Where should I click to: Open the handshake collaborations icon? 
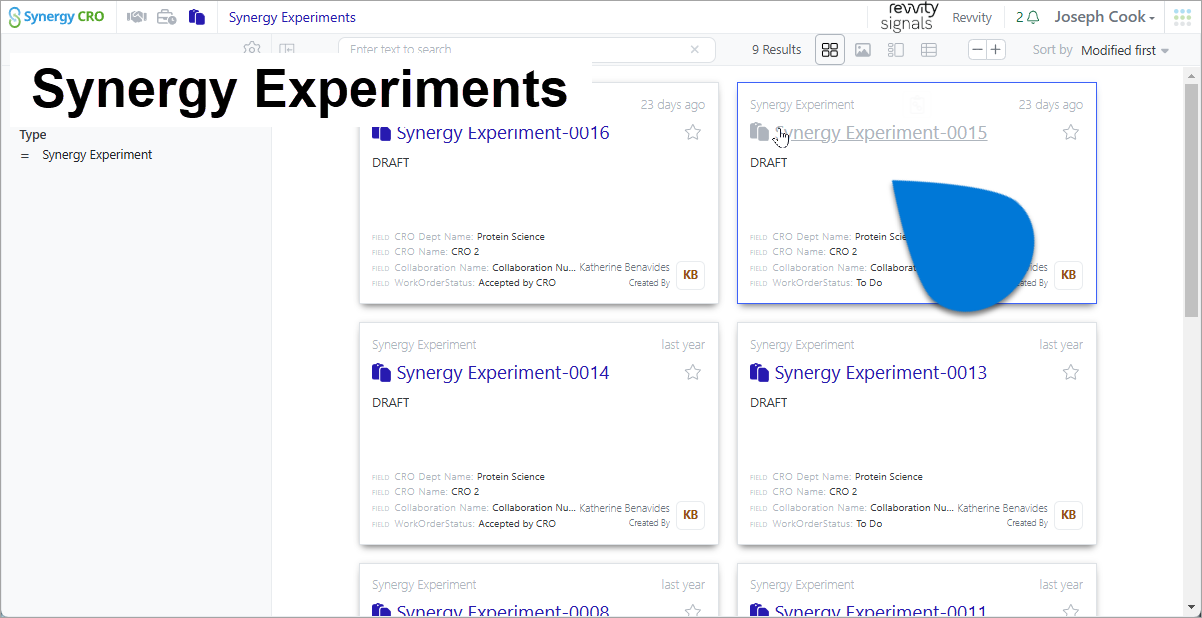point(137,17)
